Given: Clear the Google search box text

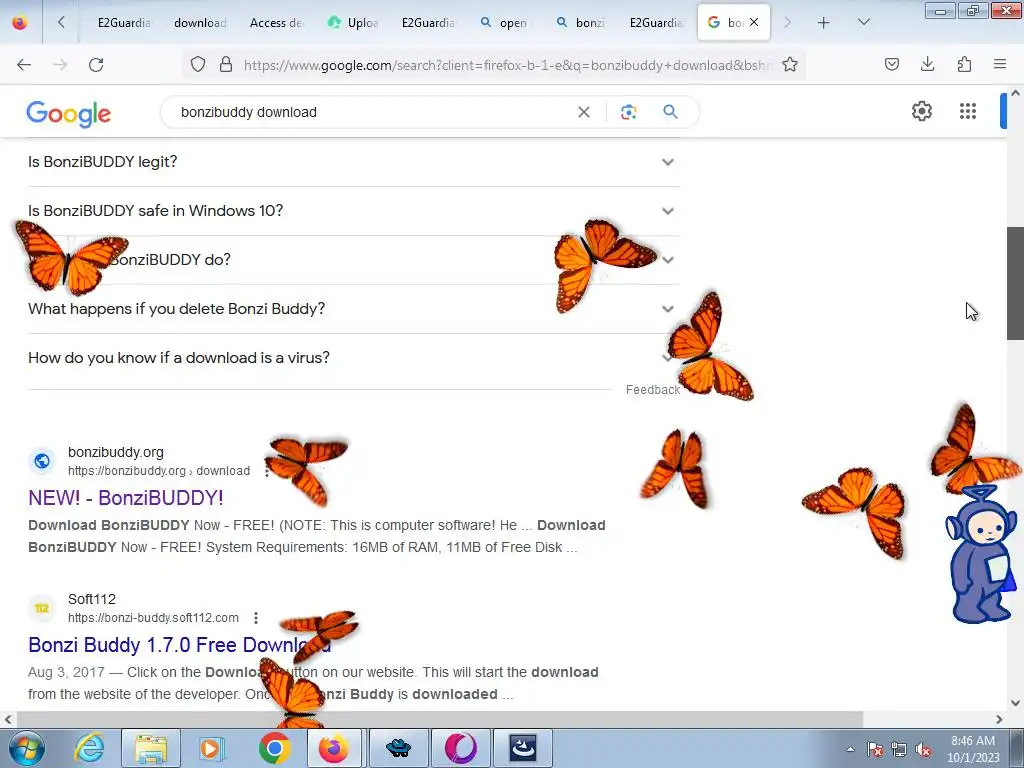Looking at the screenshot, I should [584, 112].
